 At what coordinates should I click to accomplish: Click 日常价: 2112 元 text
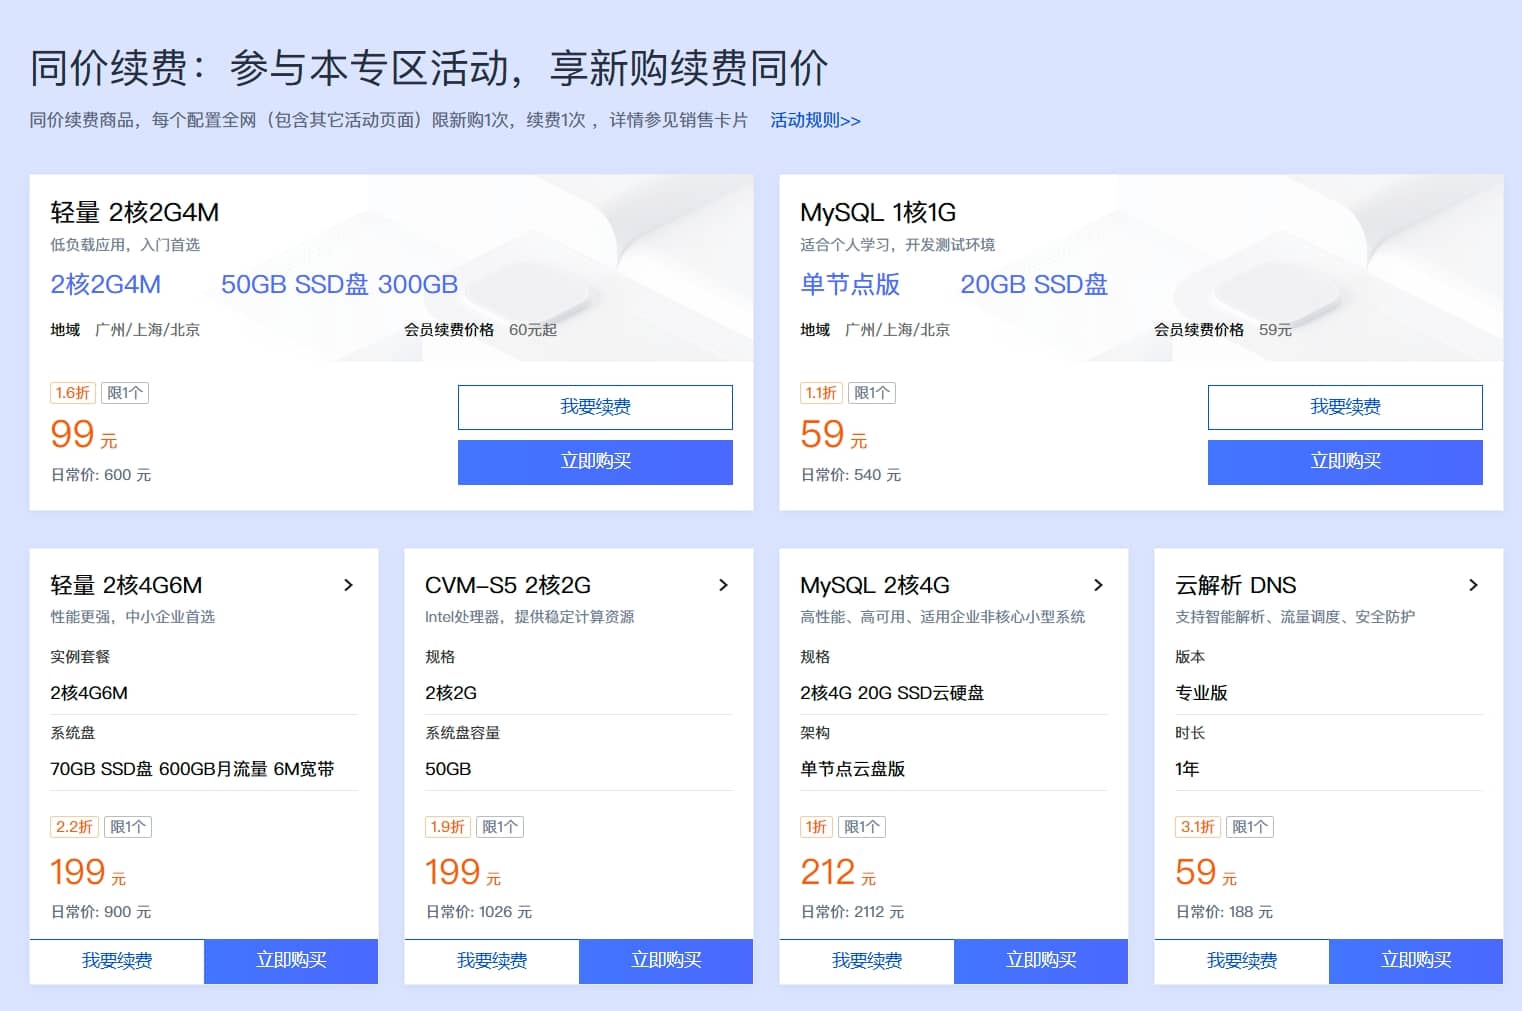point(852,912)
